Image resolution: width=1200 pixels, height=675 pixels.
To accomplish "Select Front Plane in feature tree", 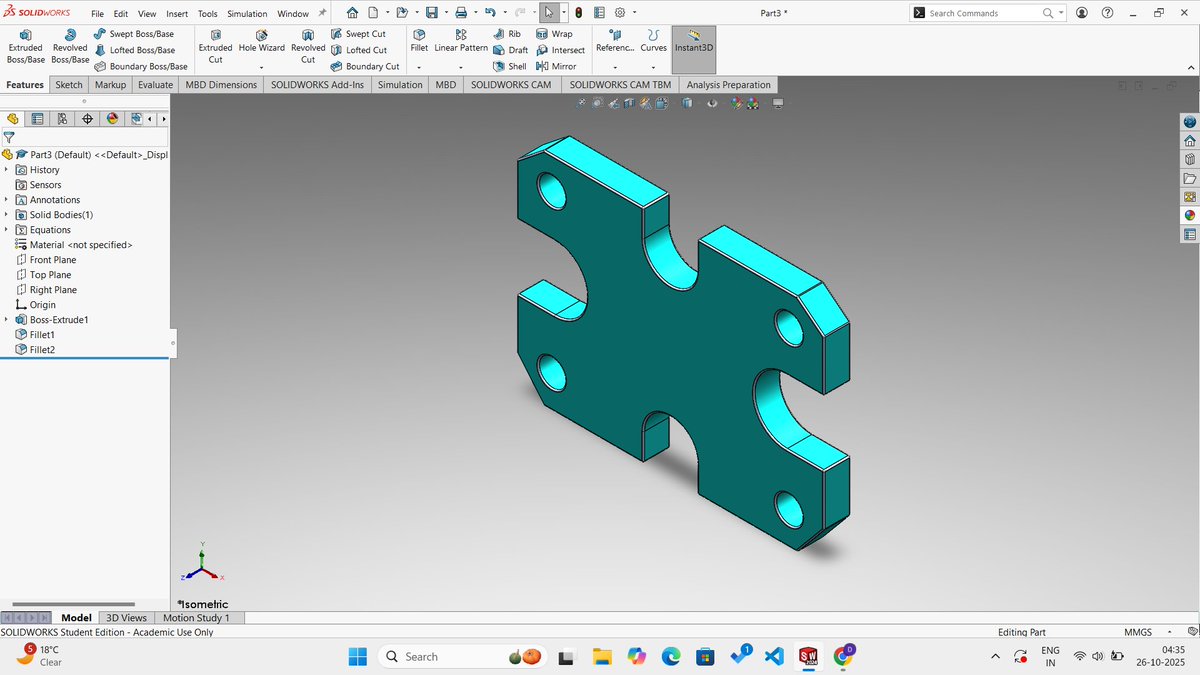I will tap(46, 260).
